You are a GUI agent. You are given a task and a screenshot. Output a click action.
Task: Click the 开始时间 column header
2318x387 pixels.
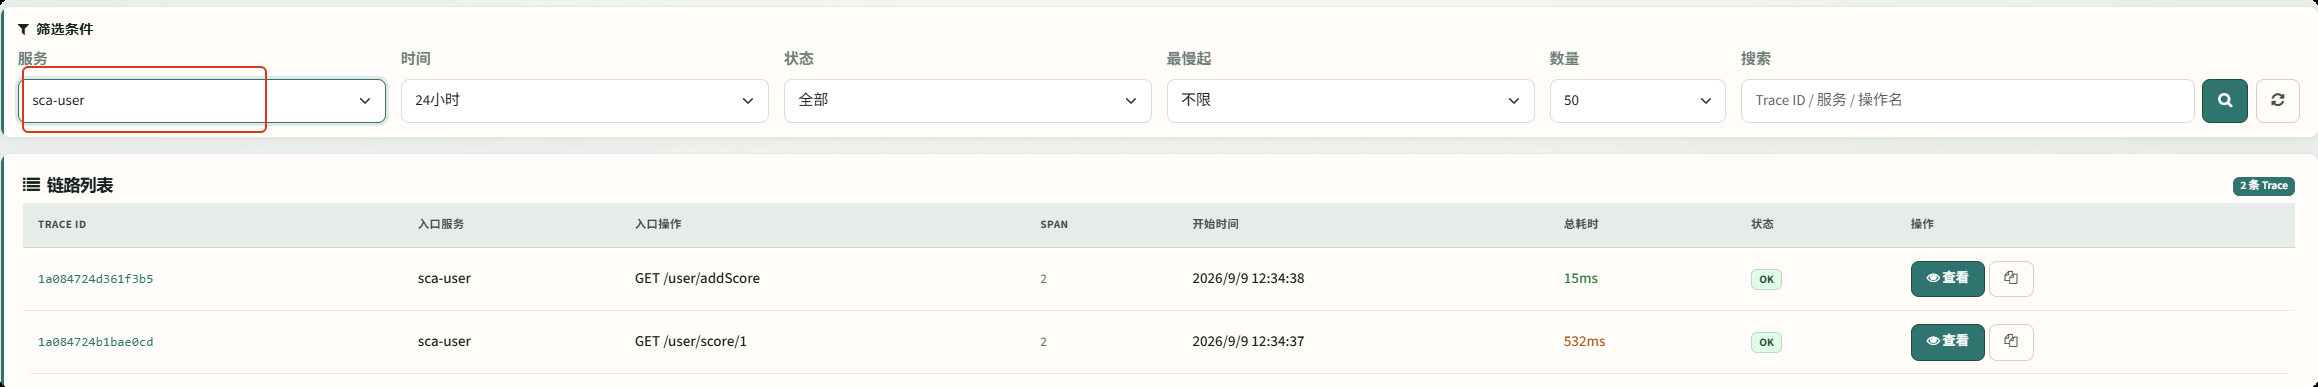pyautogui.click(x=1215, y=225)
